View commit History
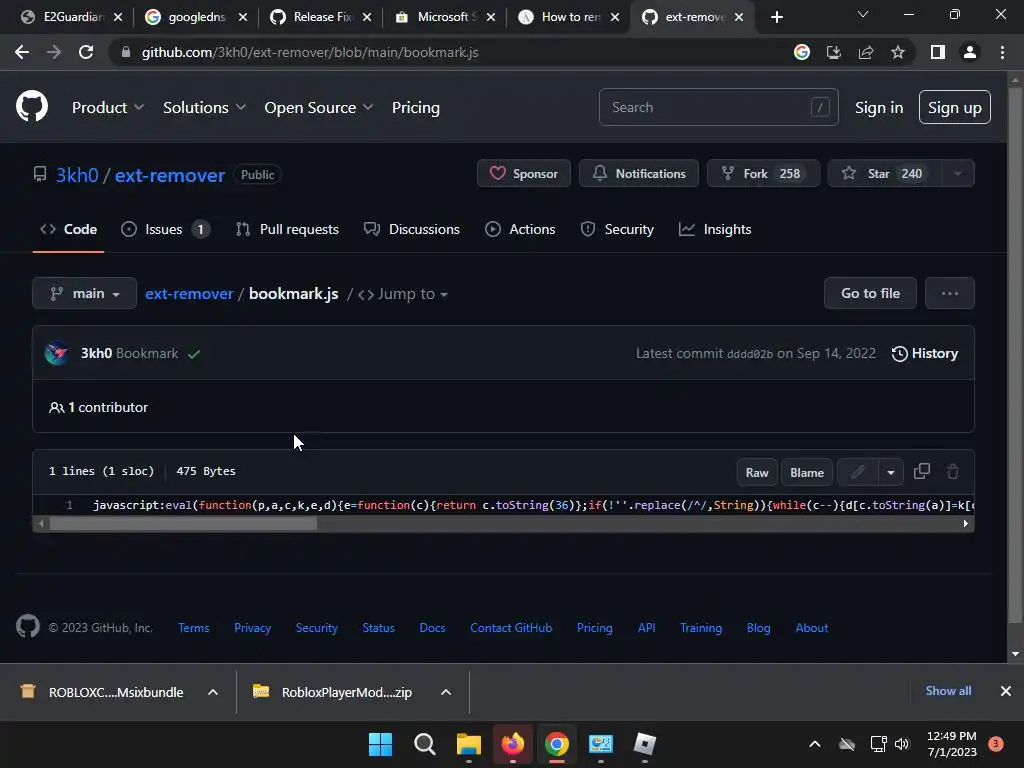The width and height of the screenshot is (1024, 768). (x=925, y=353)
